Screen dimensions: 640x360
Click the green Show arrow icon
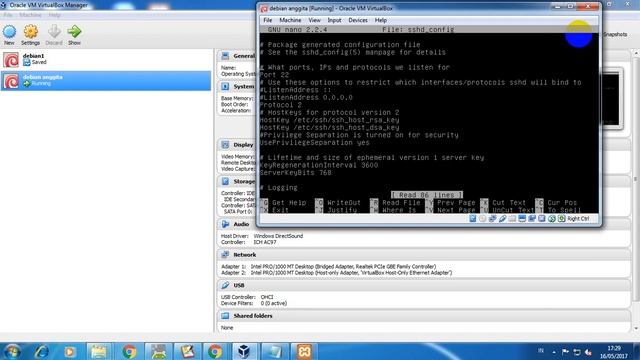pyautogui.click(x=74, y=32)
